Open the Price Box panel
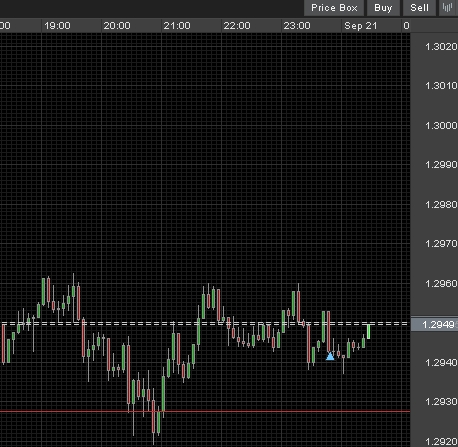 pos(334,8)
